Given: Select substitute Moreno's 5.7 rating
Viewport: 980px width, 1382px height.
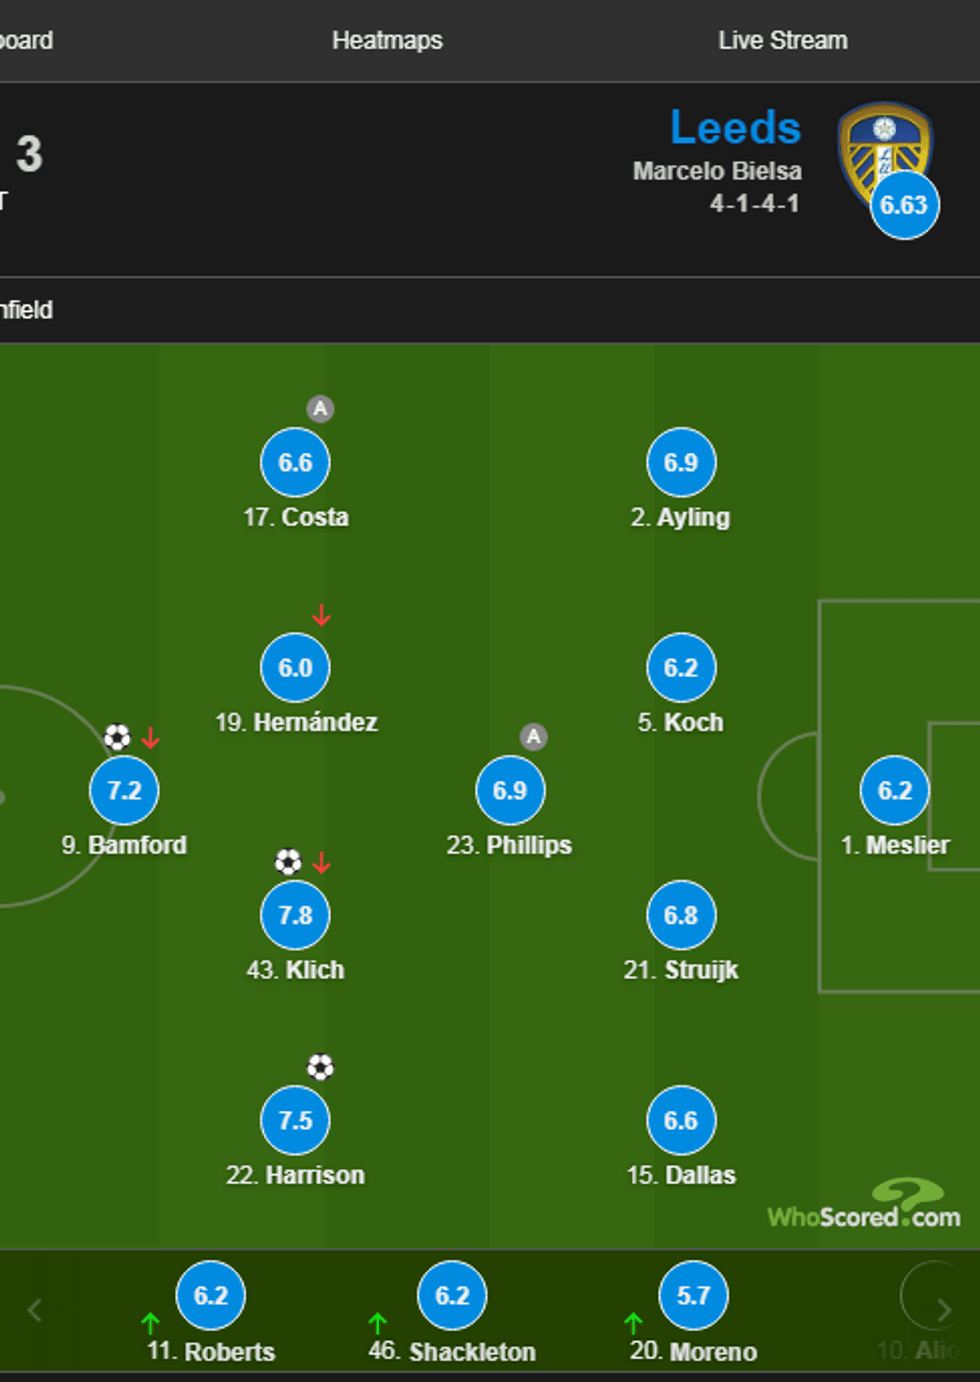Looking at the screenshot, I should coord(693,1295).
